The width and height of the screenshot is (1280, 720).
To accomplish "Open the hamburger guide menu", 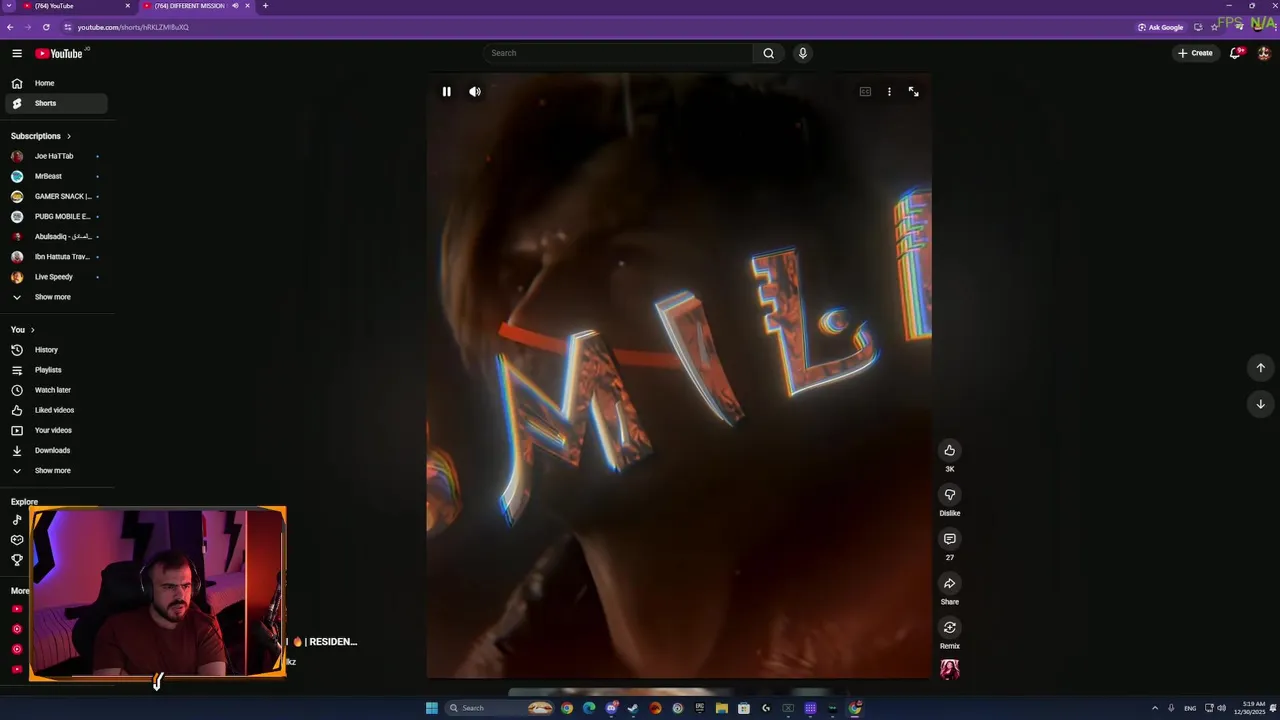I will (x=17, y=53).
